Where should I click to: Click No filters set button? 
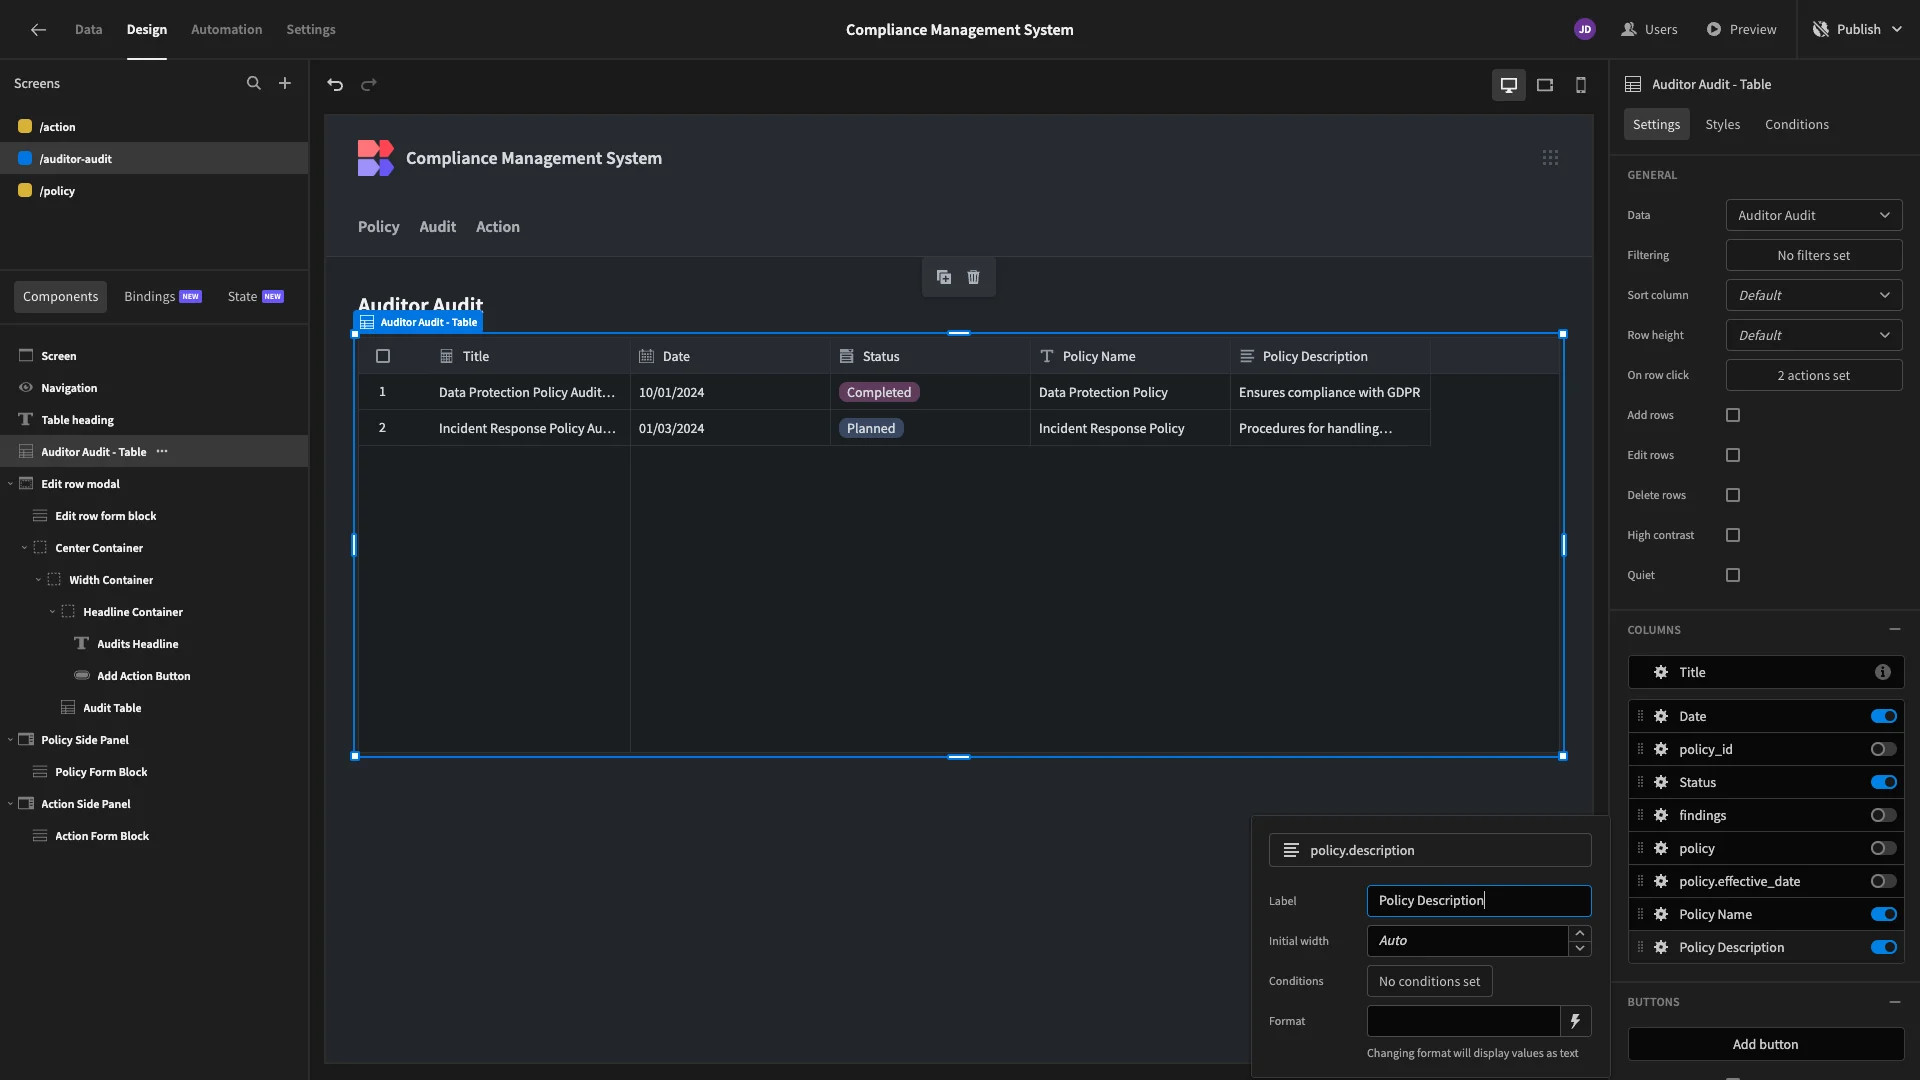[x=1814, y=255]
